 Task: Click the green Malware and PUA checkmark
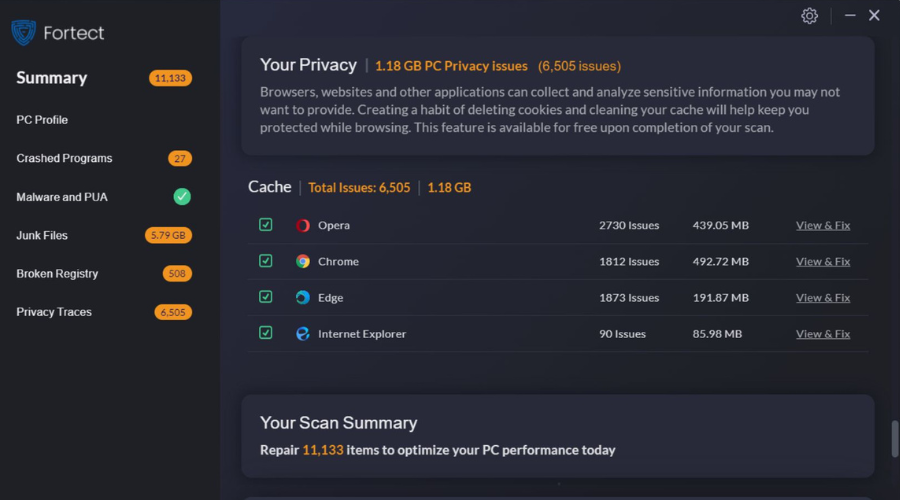(182, 197)
